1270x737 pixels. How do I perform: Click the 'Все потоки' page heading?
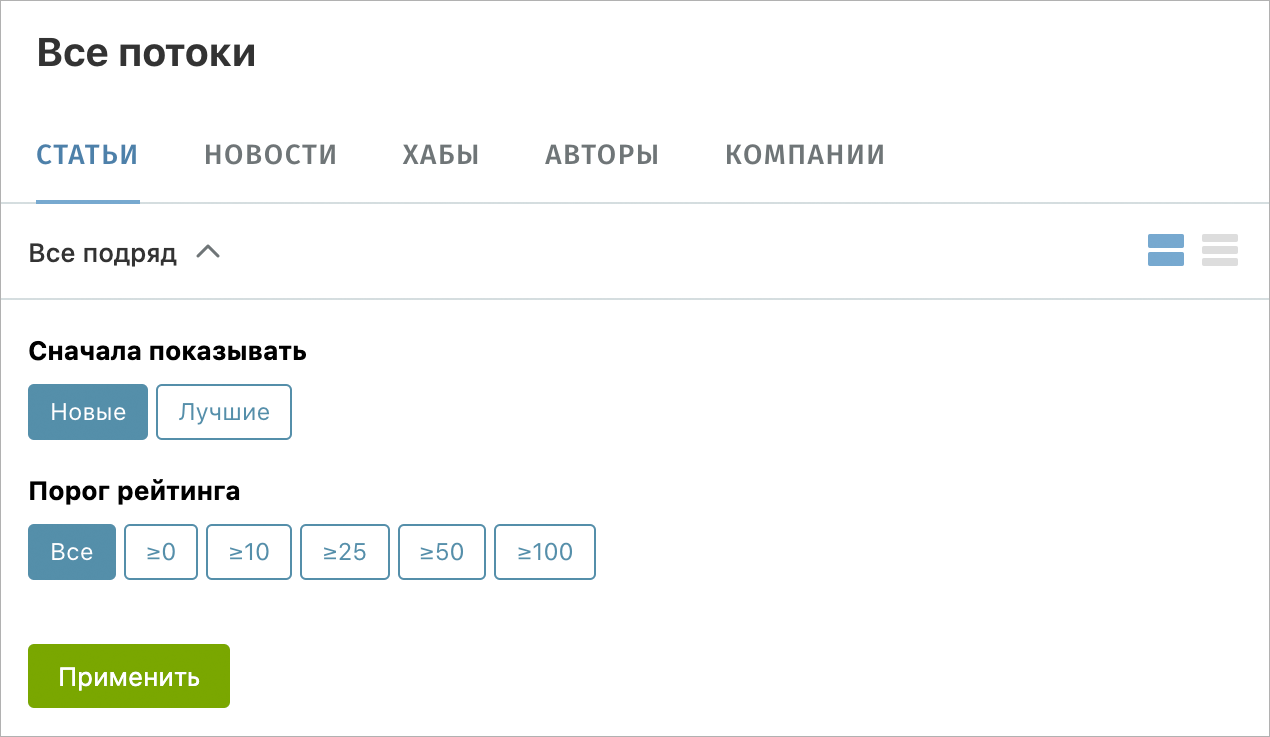pos(147,52)
